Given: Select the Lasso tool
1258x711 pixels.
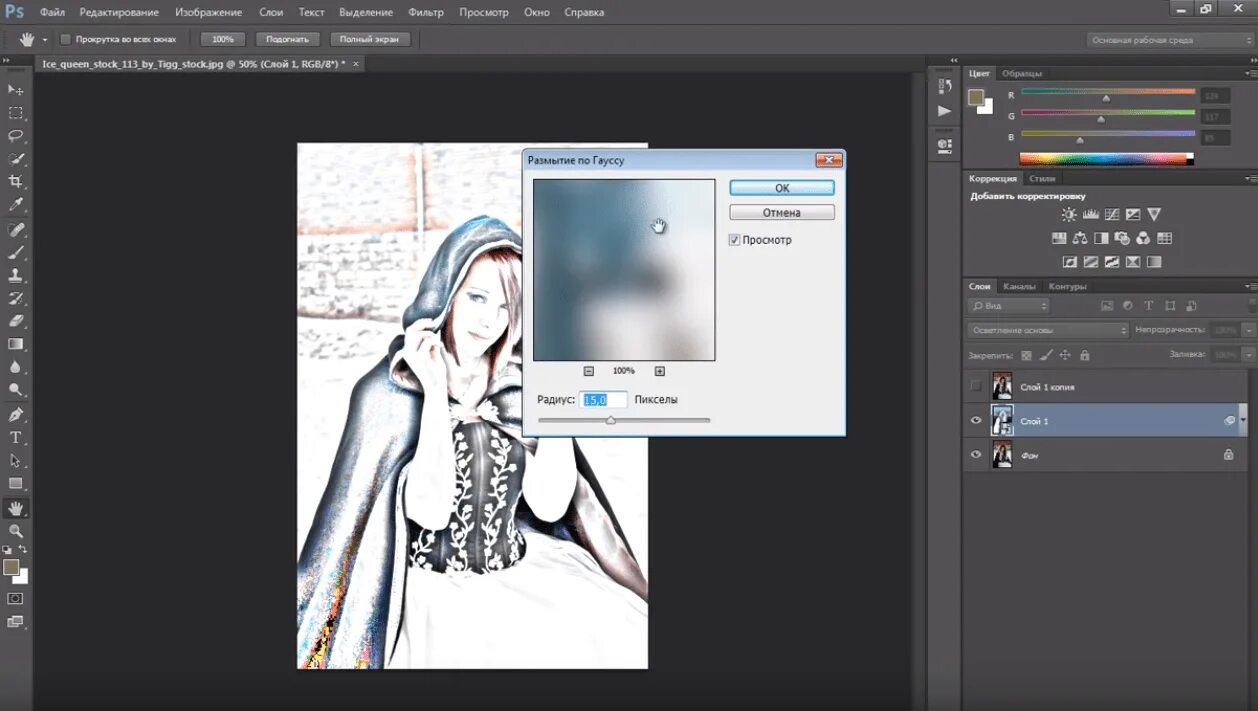Looking at the screenshot, I should click(x=16, y=136).
